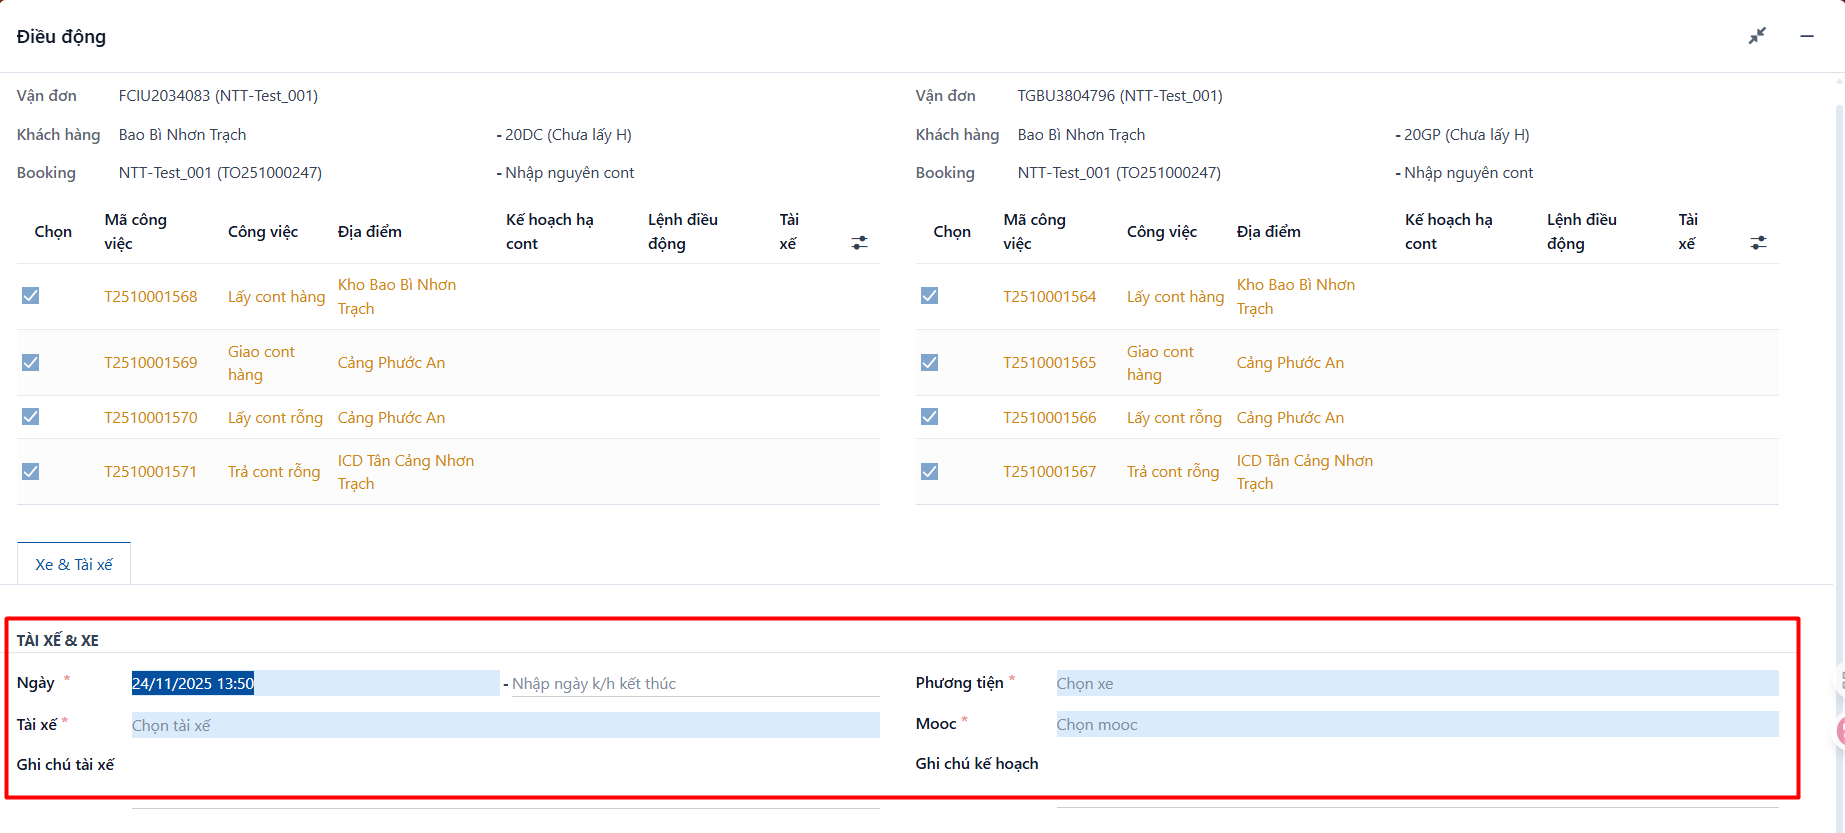Click the left Kế hoạch hạ cont column header
Viewport: 1845px width, 833px height.
[x=550, y=232]
